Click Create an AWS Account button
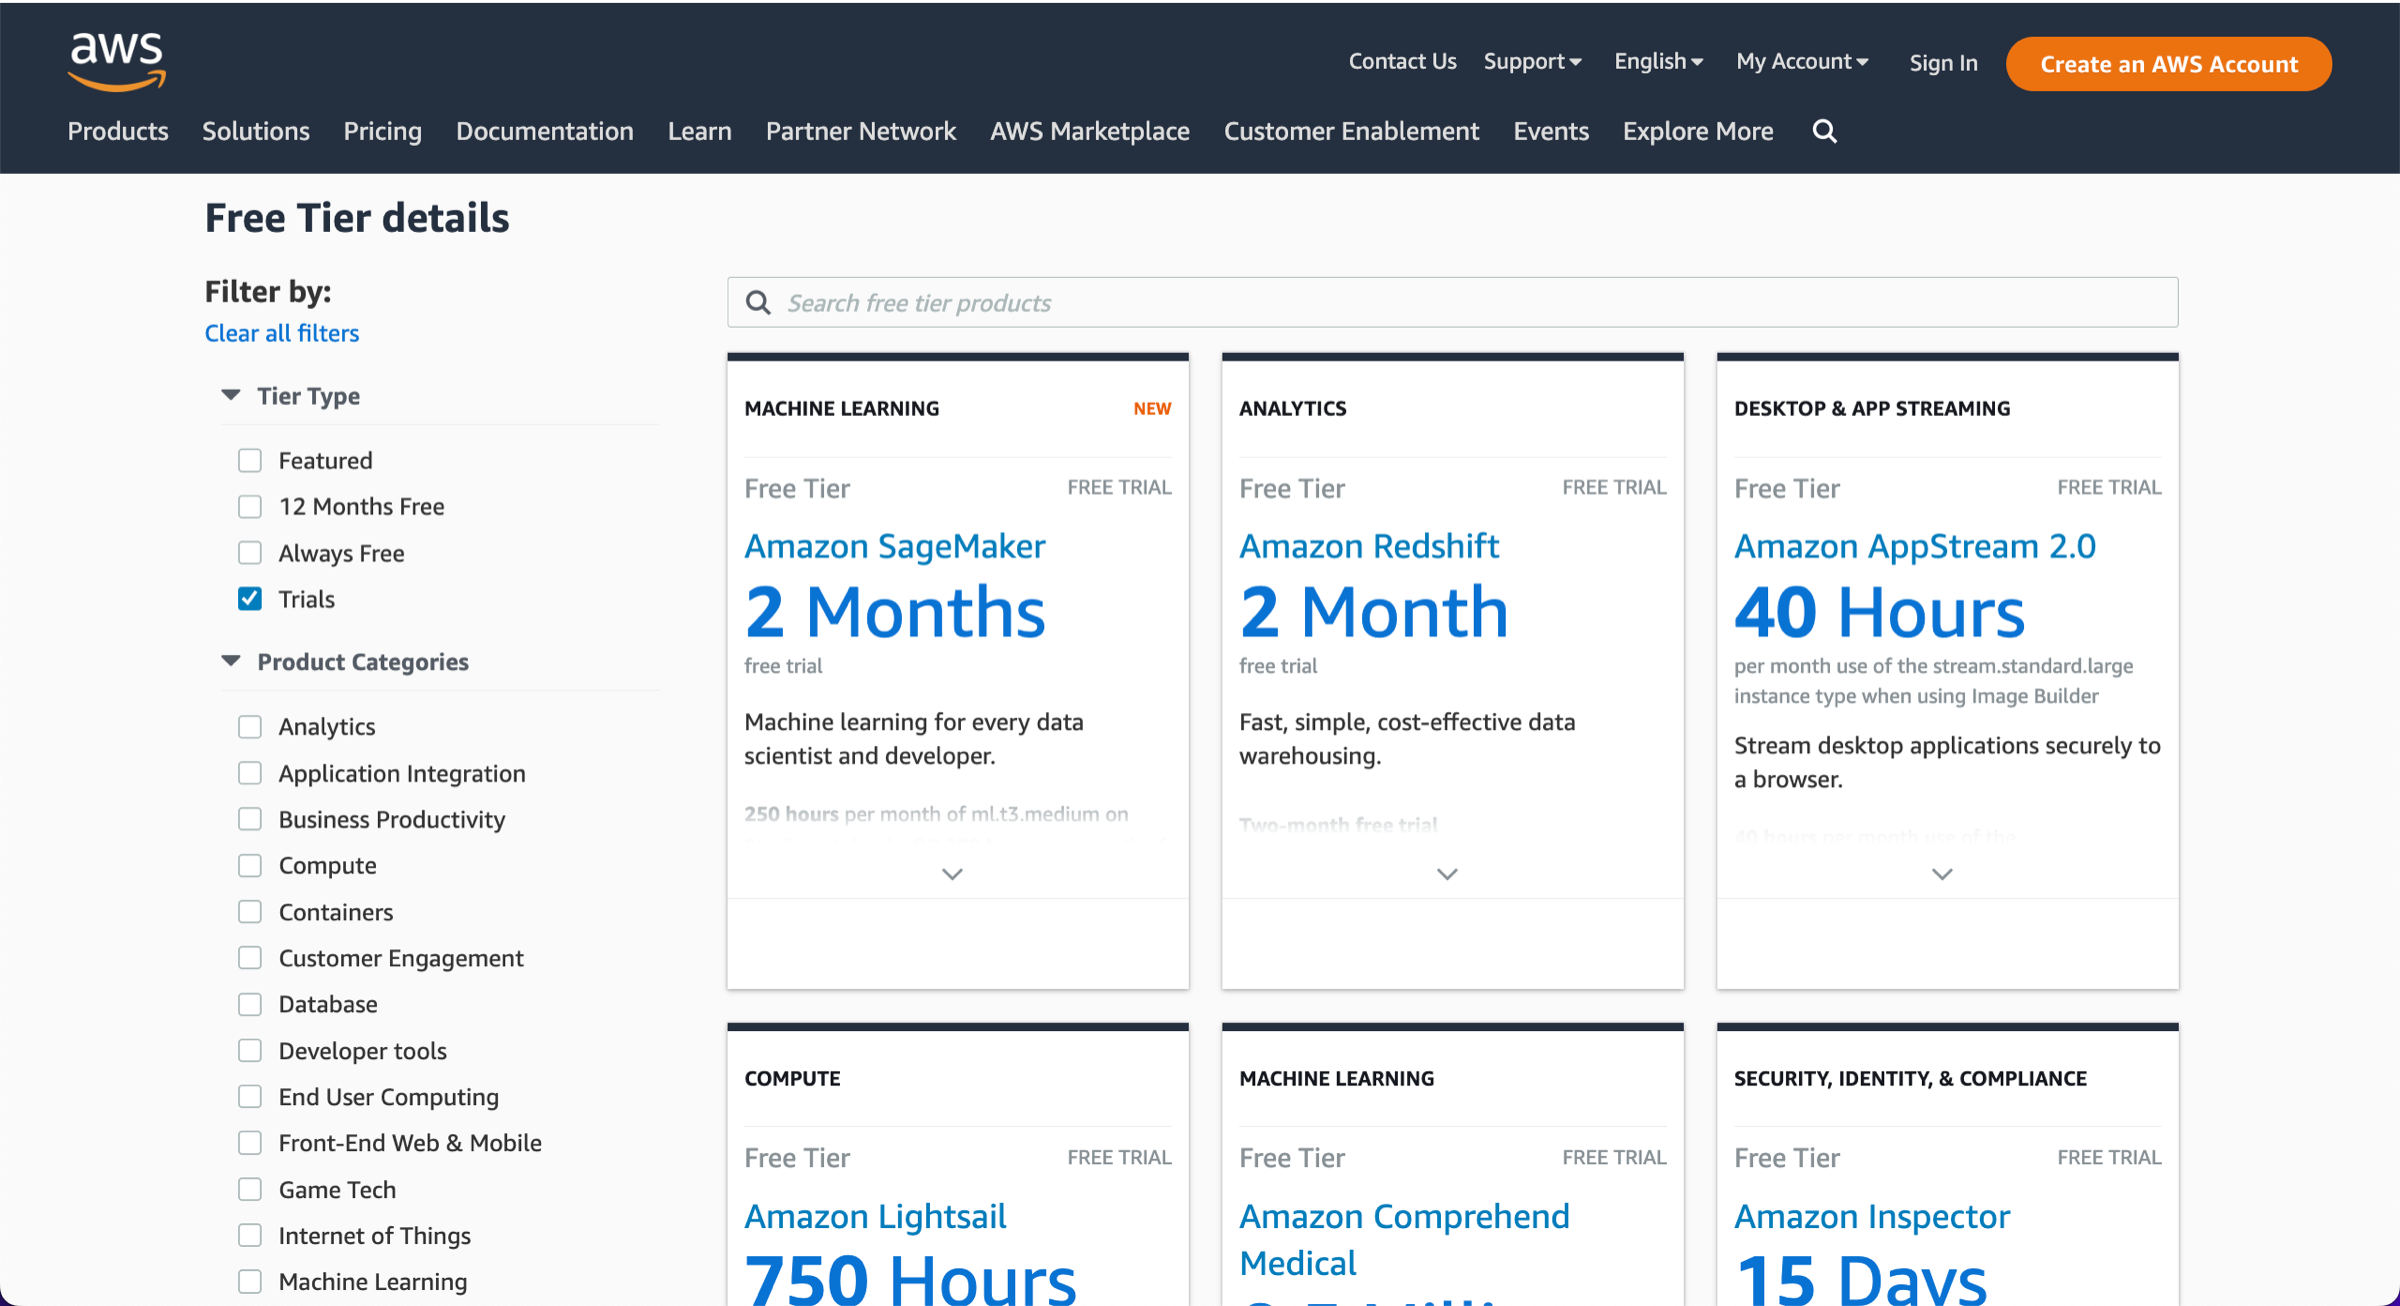The image size is (2400, 1306). [x=2170, y=64]
